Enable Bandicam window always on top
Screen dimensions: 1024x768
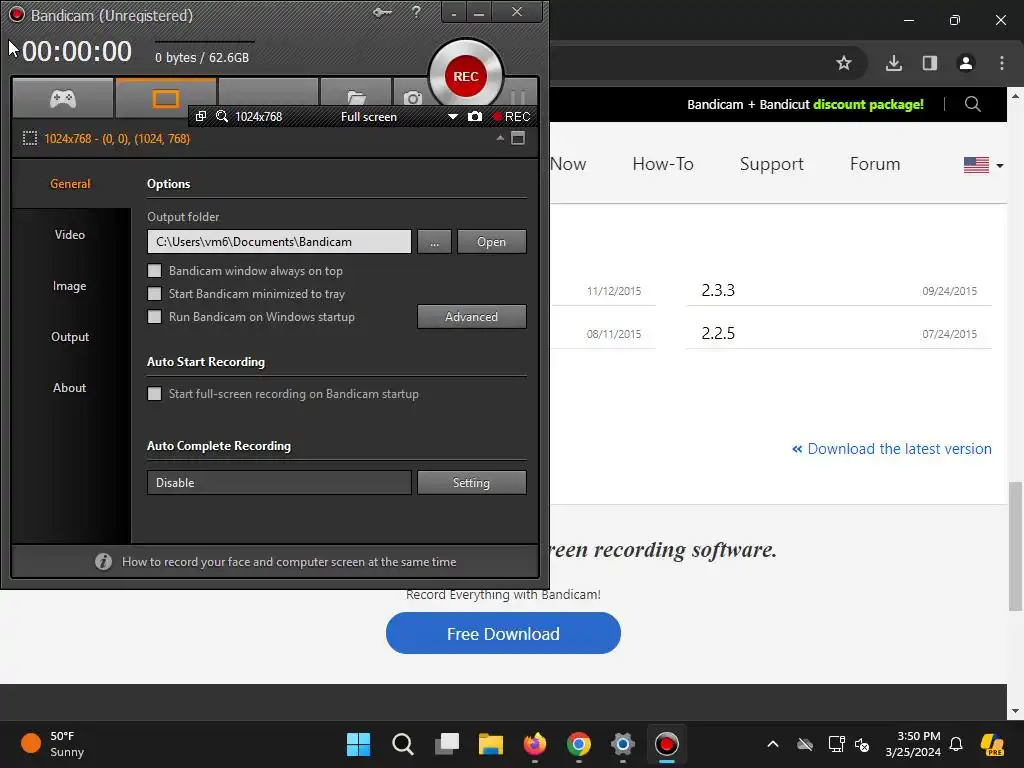[x=155, y=270]
